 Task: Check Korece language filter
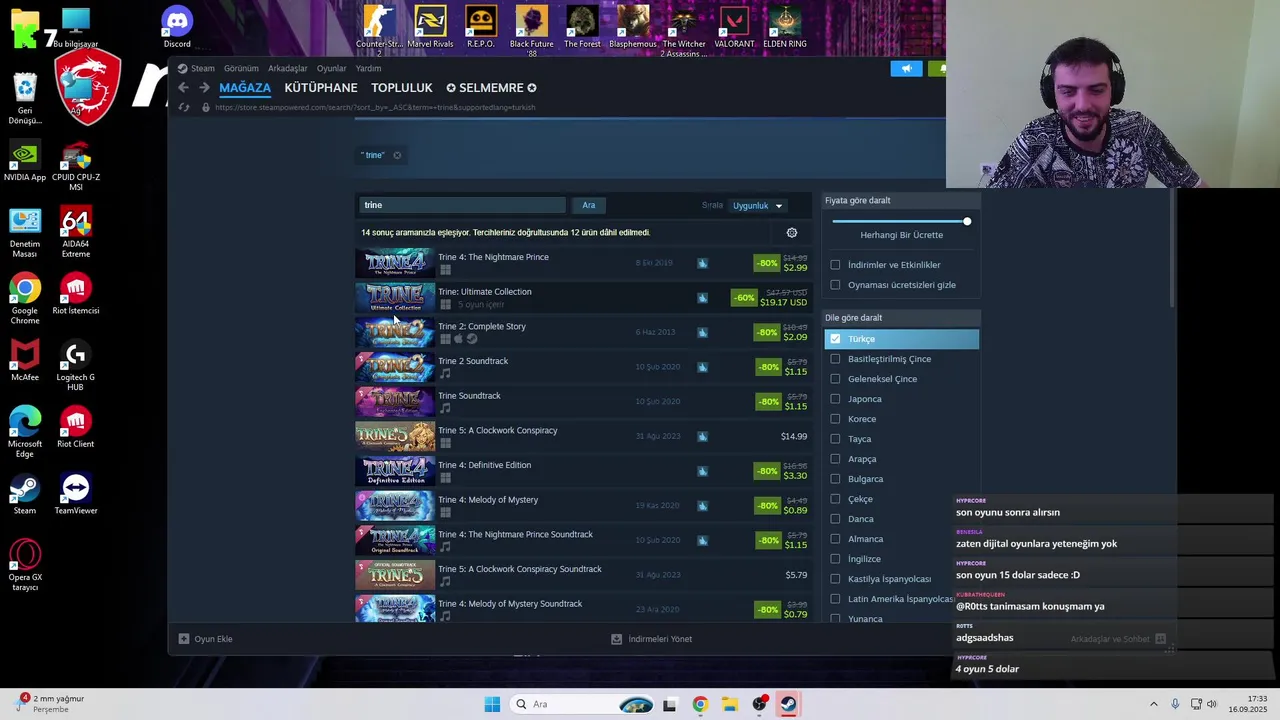click(x=835, y=419)
